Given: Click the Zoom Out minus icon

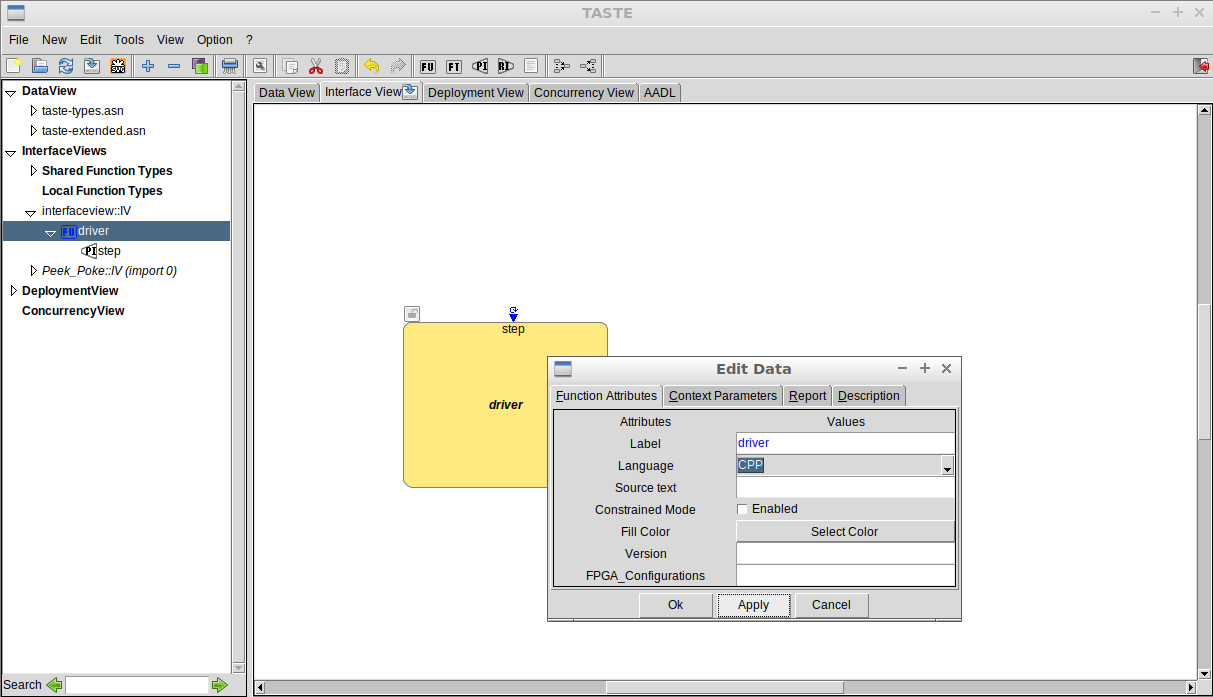Looking at the screenshot, I should (174, 66).
